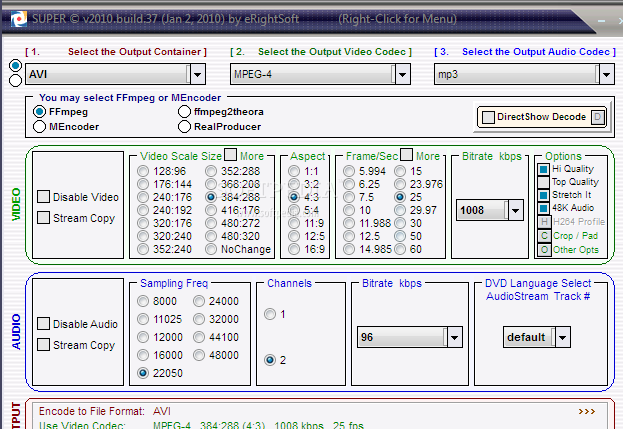
Task: Toggle the Hi Quality option indicator
Action: pyautogui.click(x=544, y=170)
